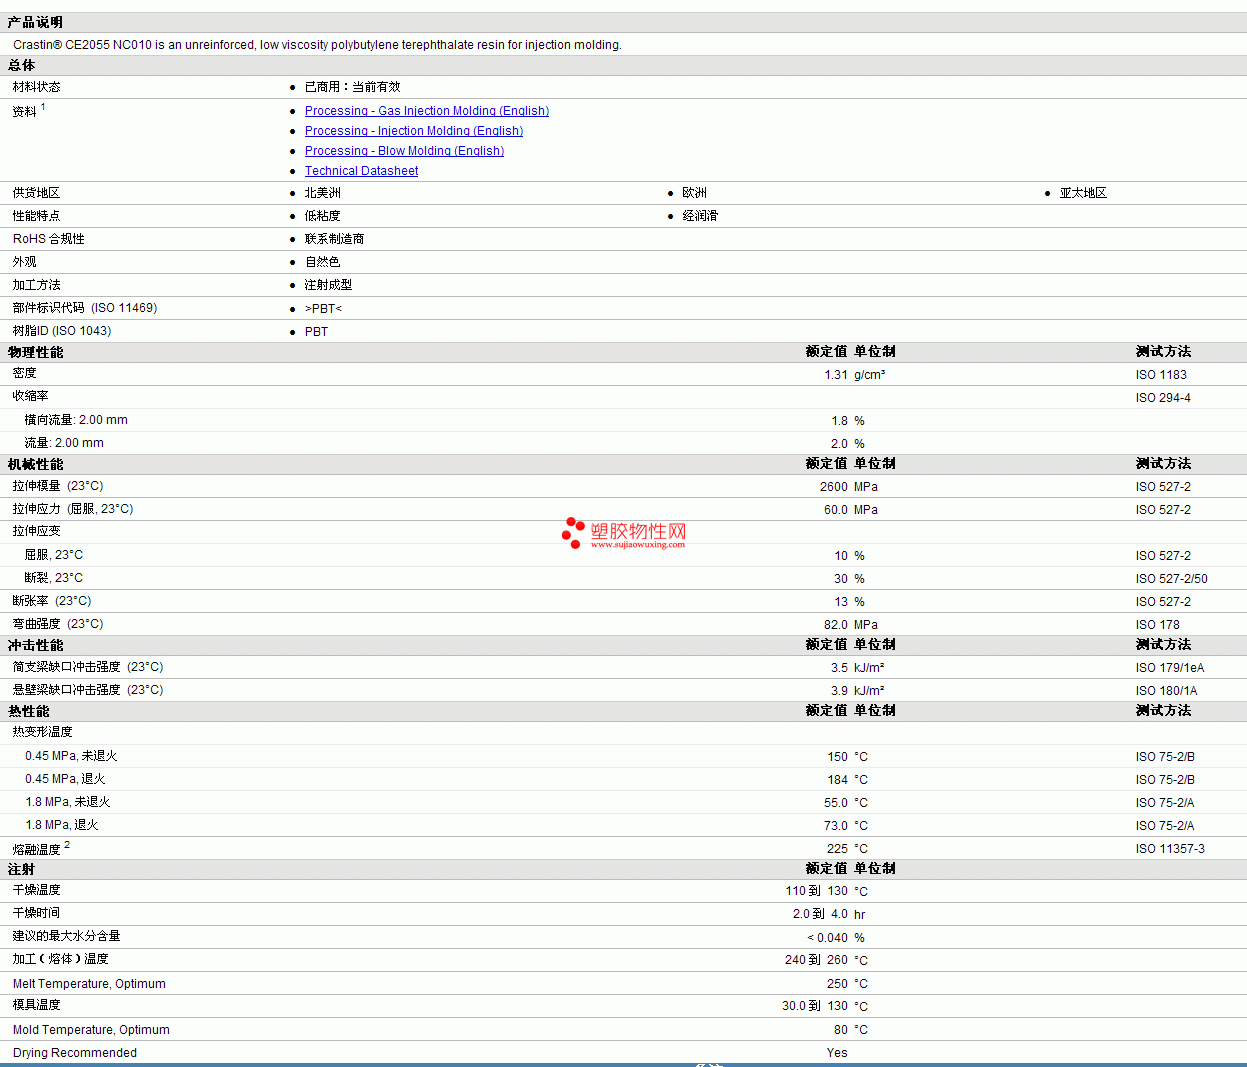Click the 悬壁梁缺口冲击强度 (23°C) label
Image resolution: width=1247 pixels, height=1067 pixels.
(x=88, y=690)
